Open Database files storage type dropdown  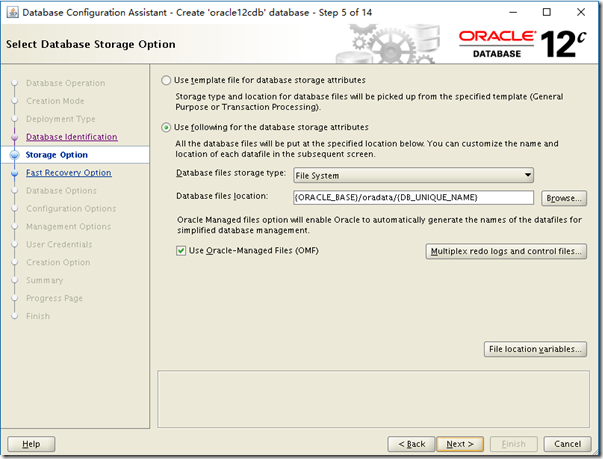[x=413, y=175]
